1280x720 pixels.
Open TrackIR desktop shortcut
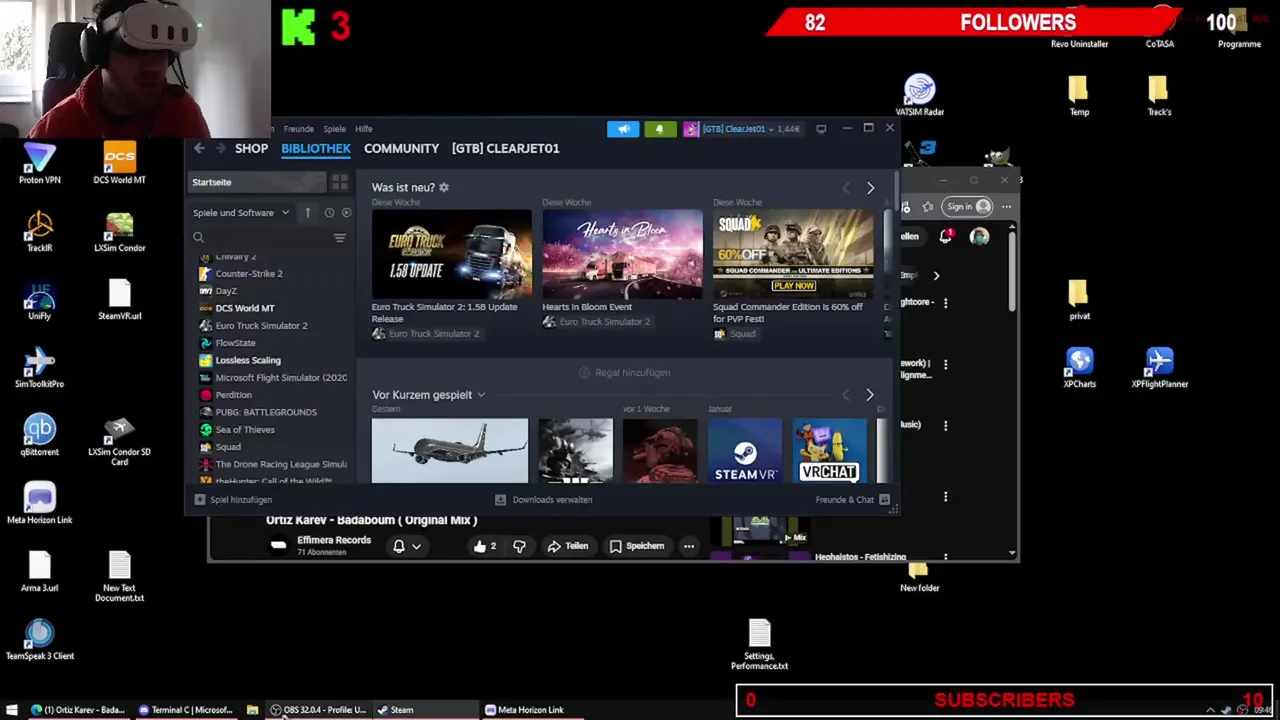point(40,231)
